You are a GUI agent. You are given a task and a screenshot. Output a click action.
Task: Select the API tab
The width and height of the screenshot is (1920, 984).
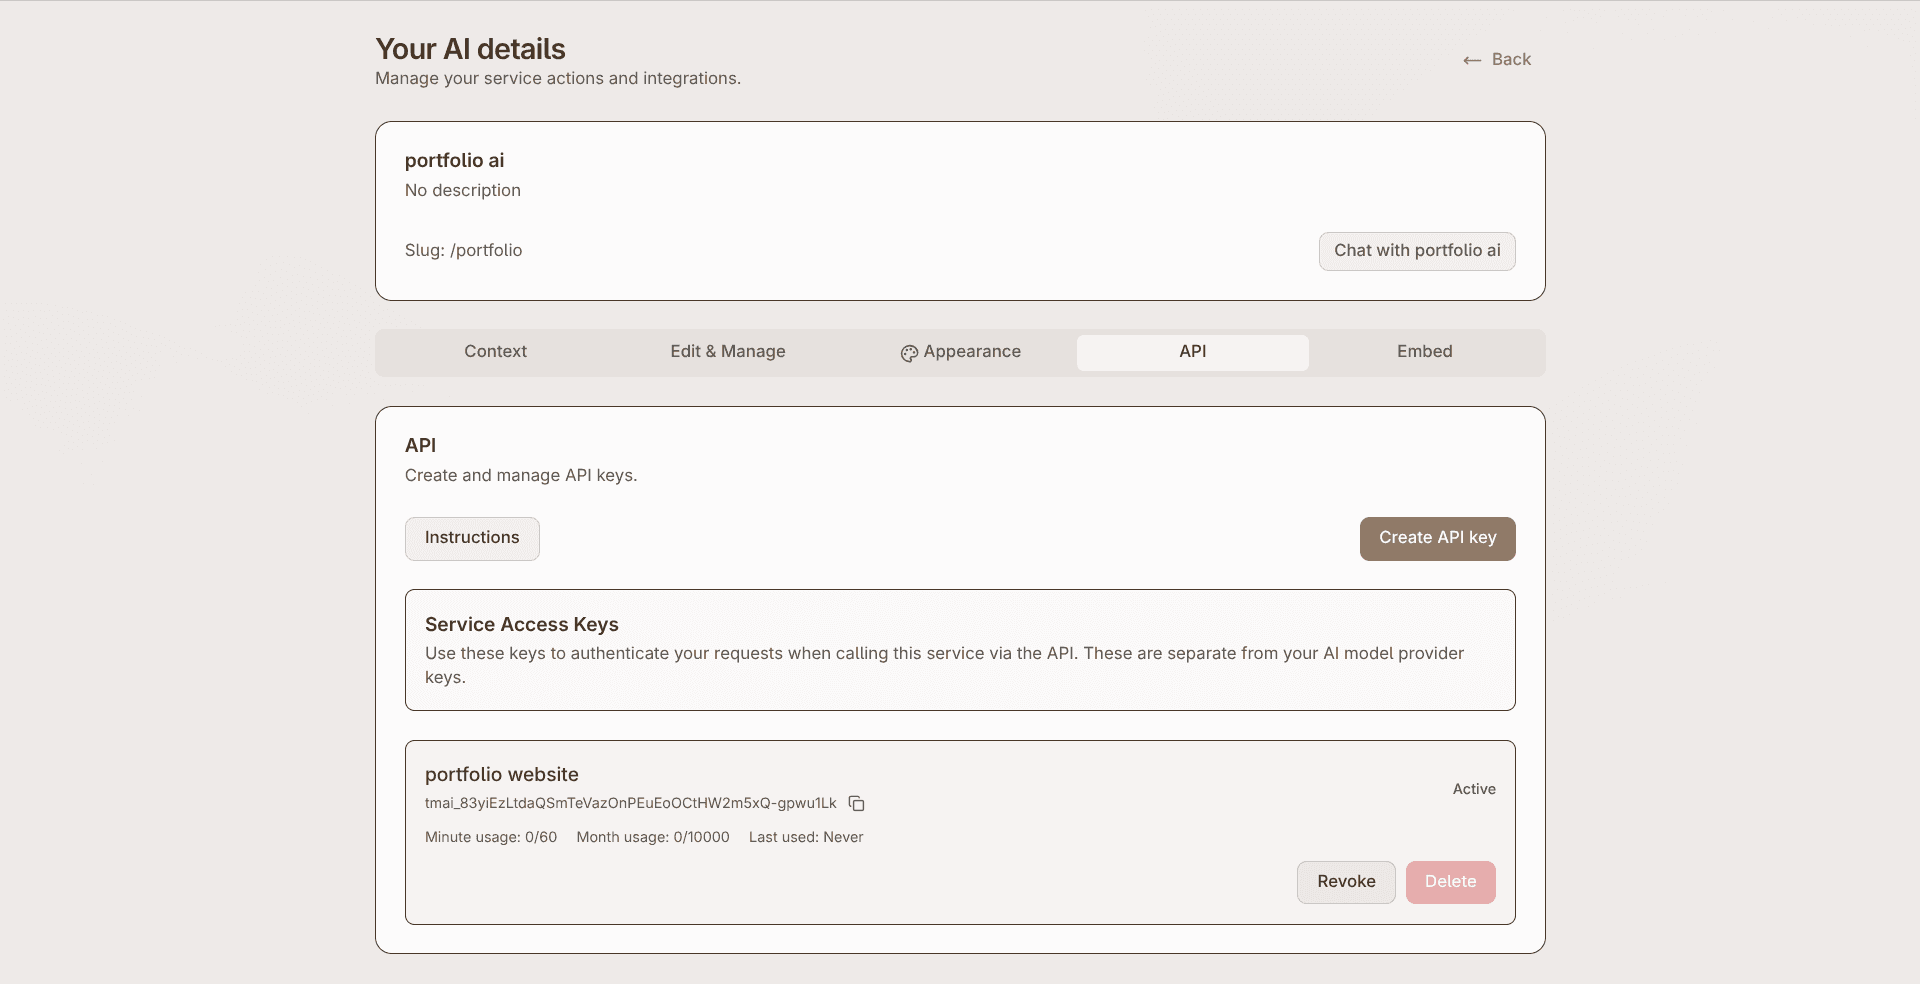[x=1192, y=352]
